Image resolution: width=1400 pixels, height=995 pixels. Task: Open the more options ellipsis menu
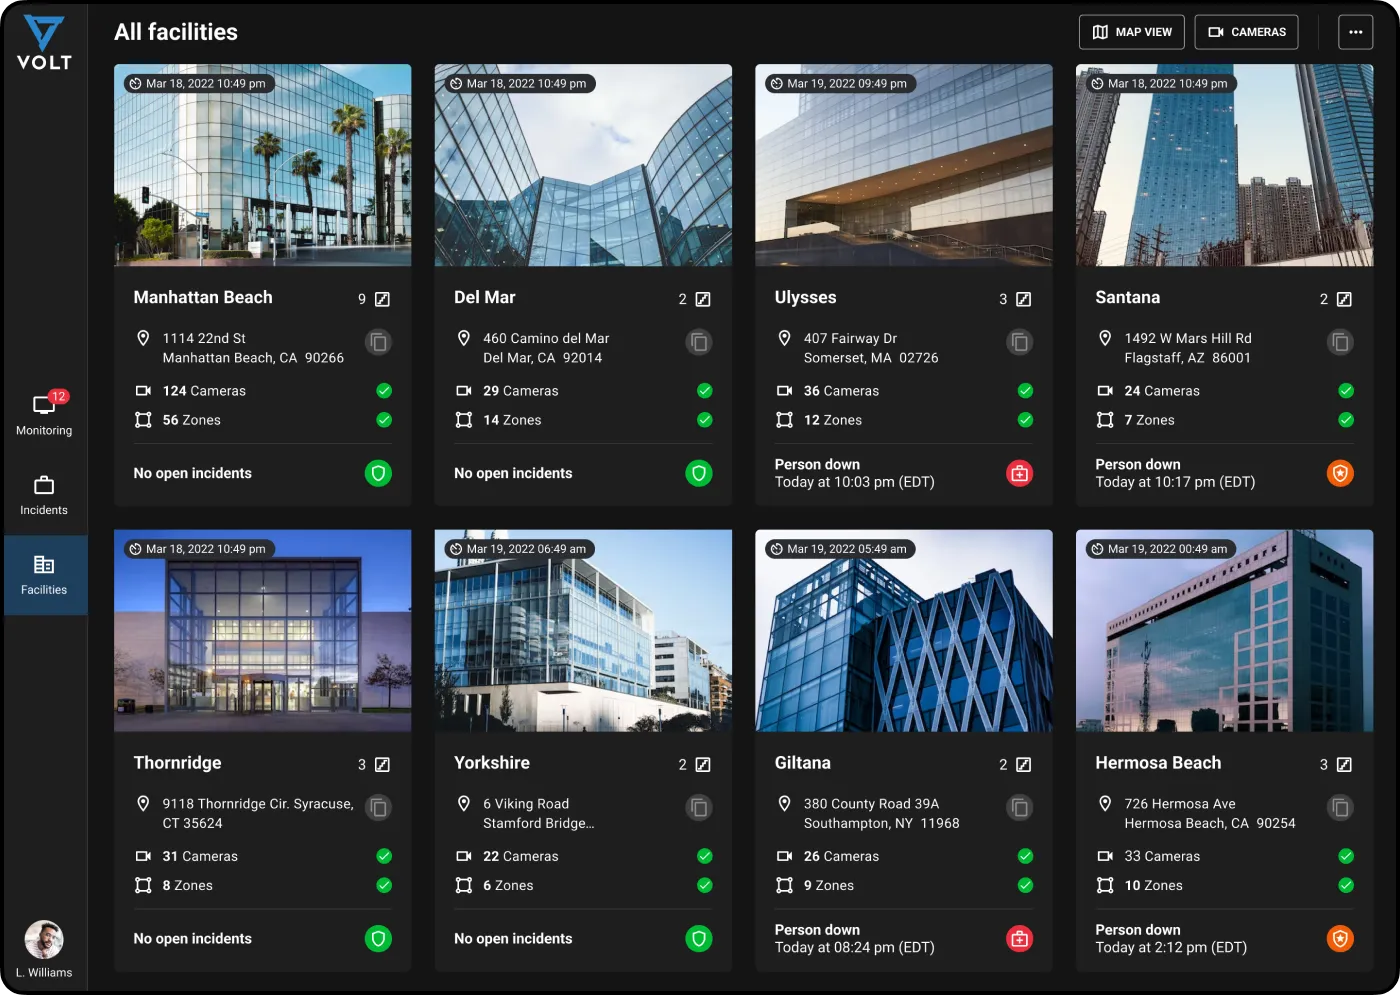click(1355, 32)
